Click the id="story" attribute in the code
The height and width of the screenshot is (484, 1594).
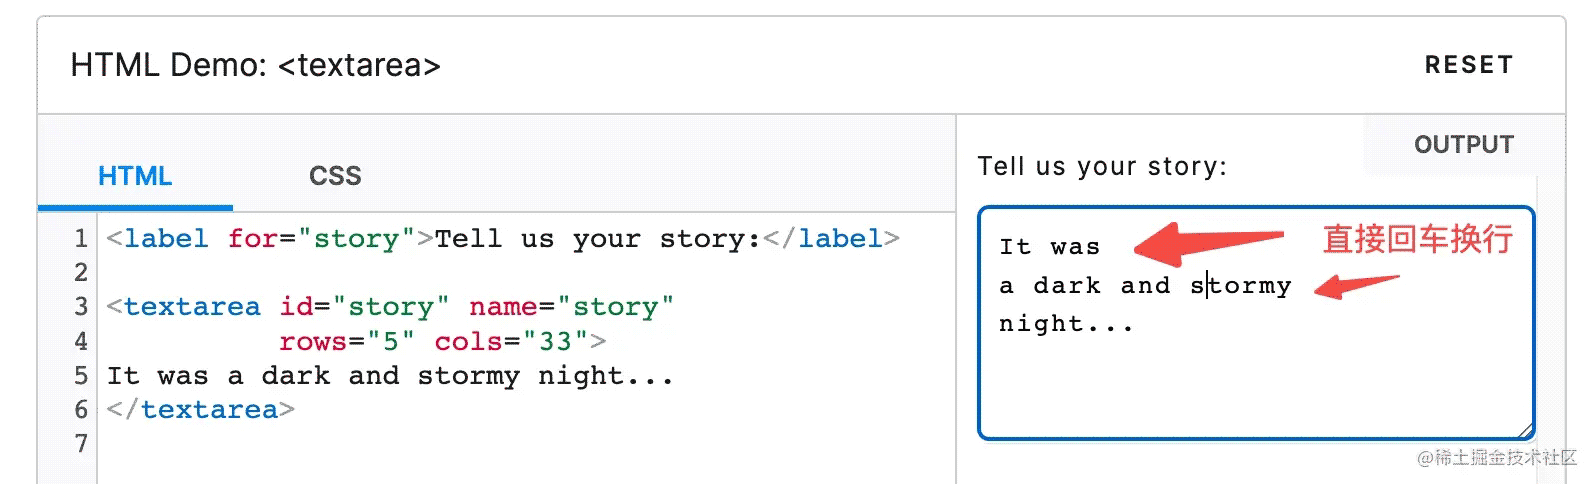tap(364, 307)
